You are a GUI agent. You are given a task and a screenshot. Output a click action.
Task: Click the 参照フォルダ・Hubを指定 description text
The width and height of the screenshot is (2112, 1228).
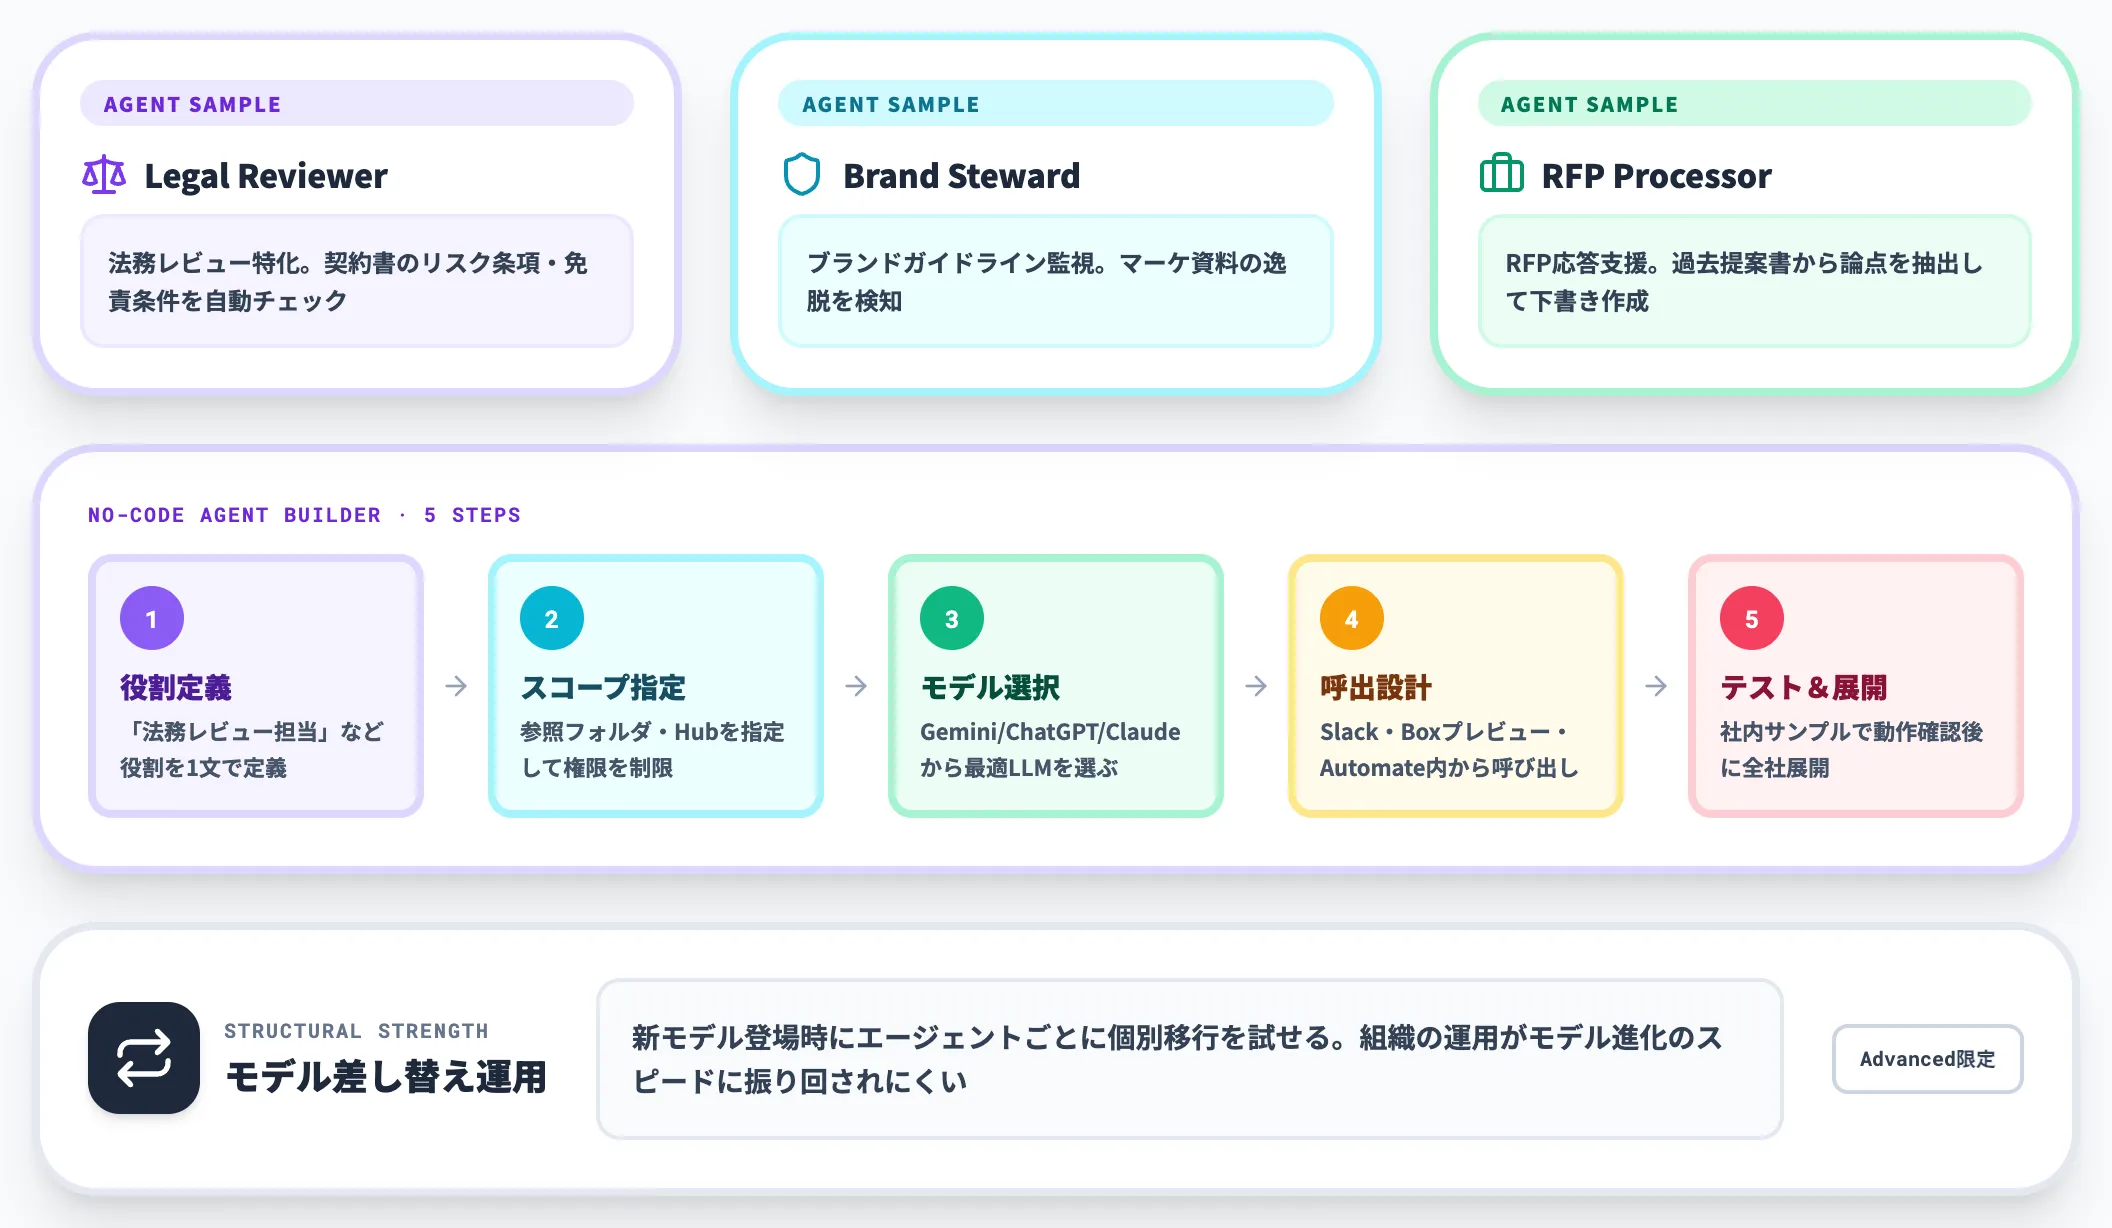[x=652, y=749]
